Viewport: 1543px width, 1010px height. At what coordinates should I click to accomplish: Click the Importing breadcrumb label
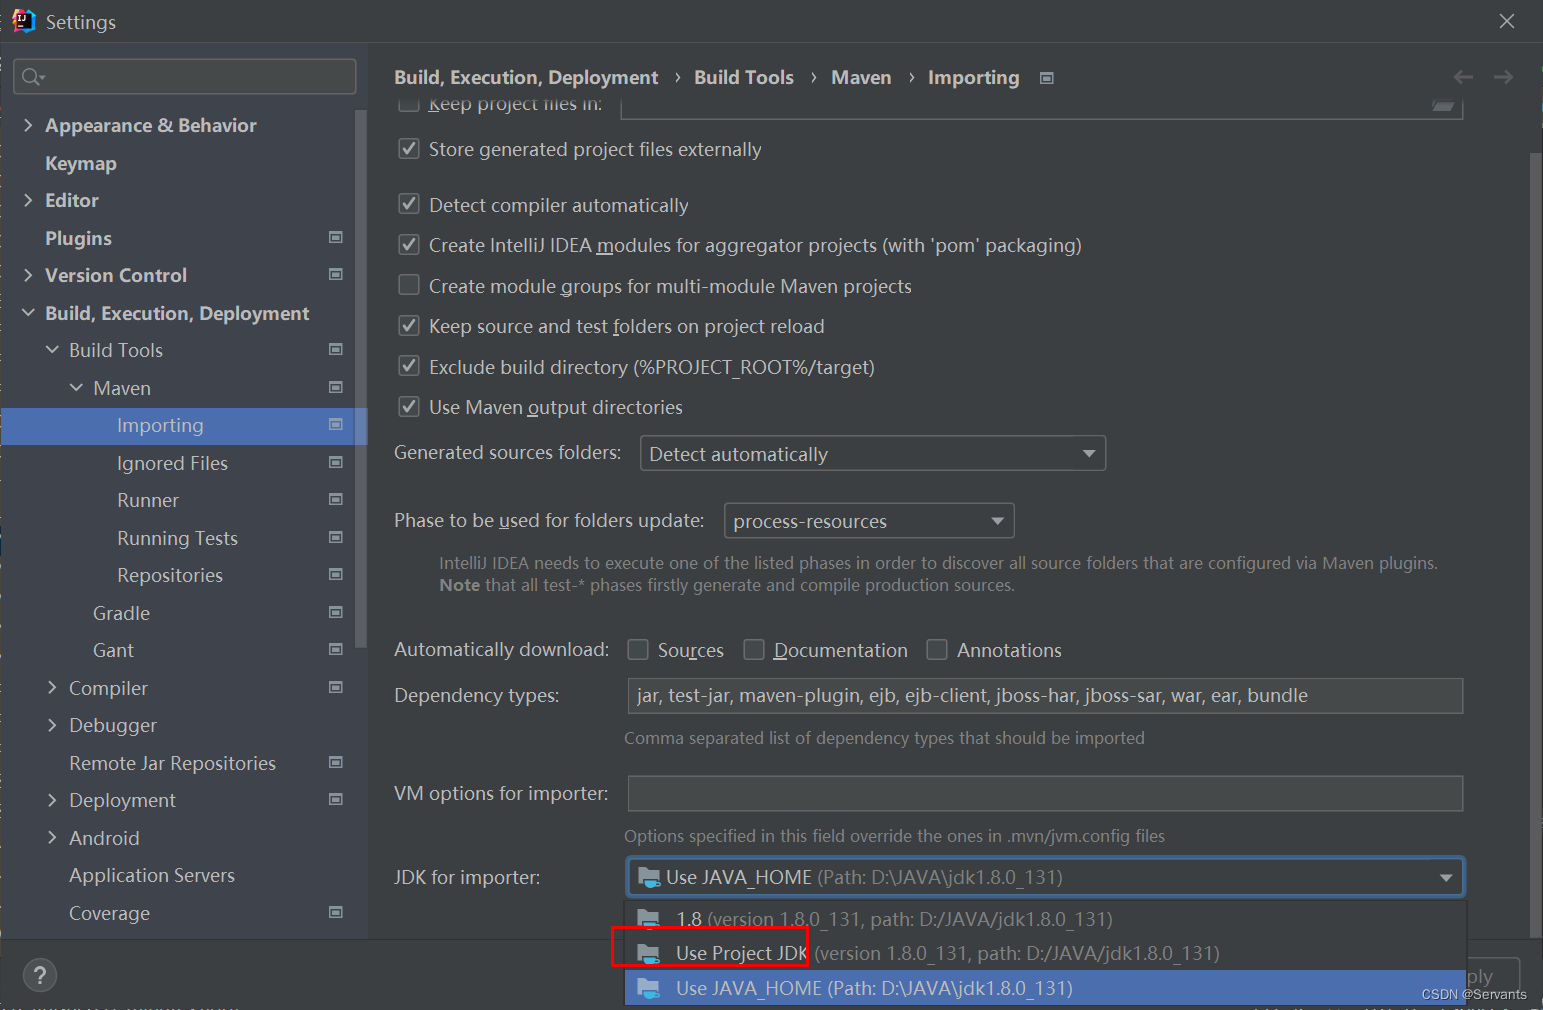pyautogui.click(x=973, y=78)
